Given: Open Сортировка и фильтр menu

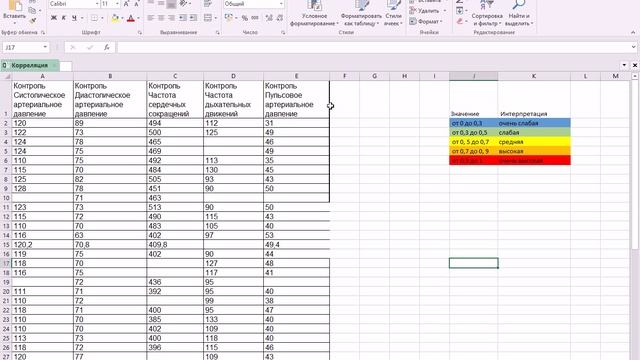Looking at the screenshot, I should [x=487, y=13].
